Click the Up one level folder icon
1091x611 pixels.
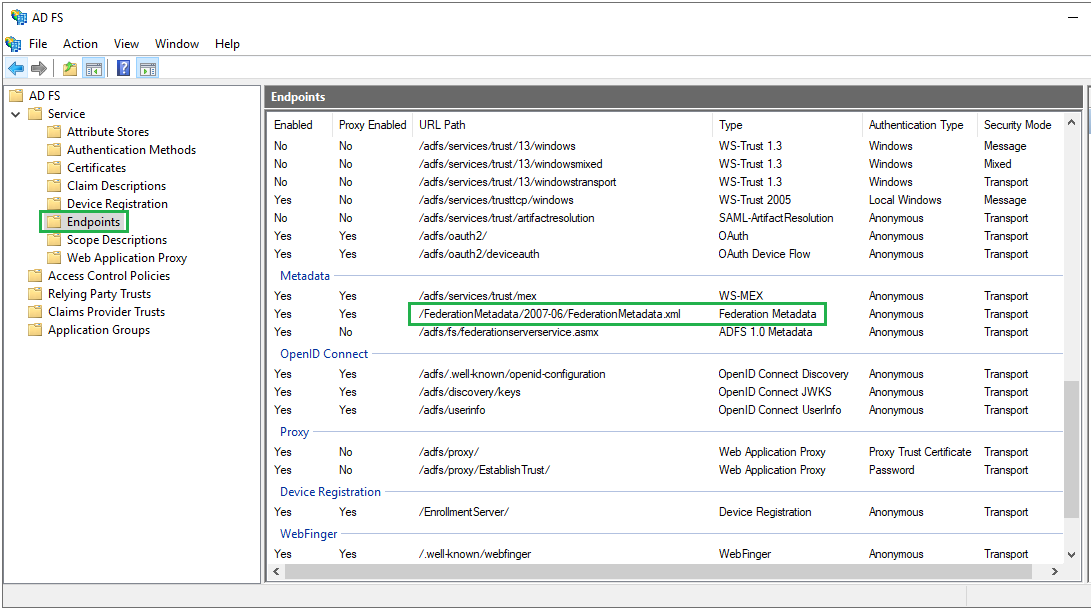pos(69,69)
